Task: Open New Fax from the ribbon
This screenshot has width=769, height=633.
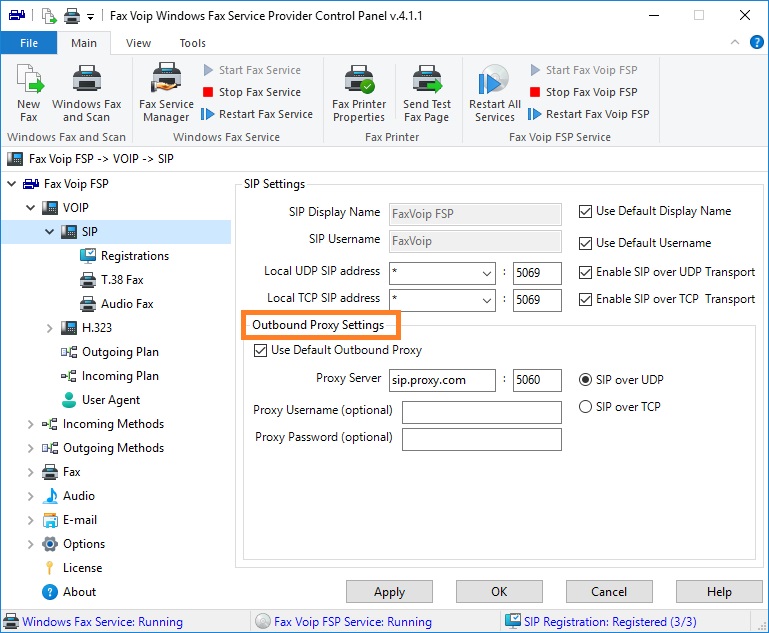Action: click(x=28, y=93)
